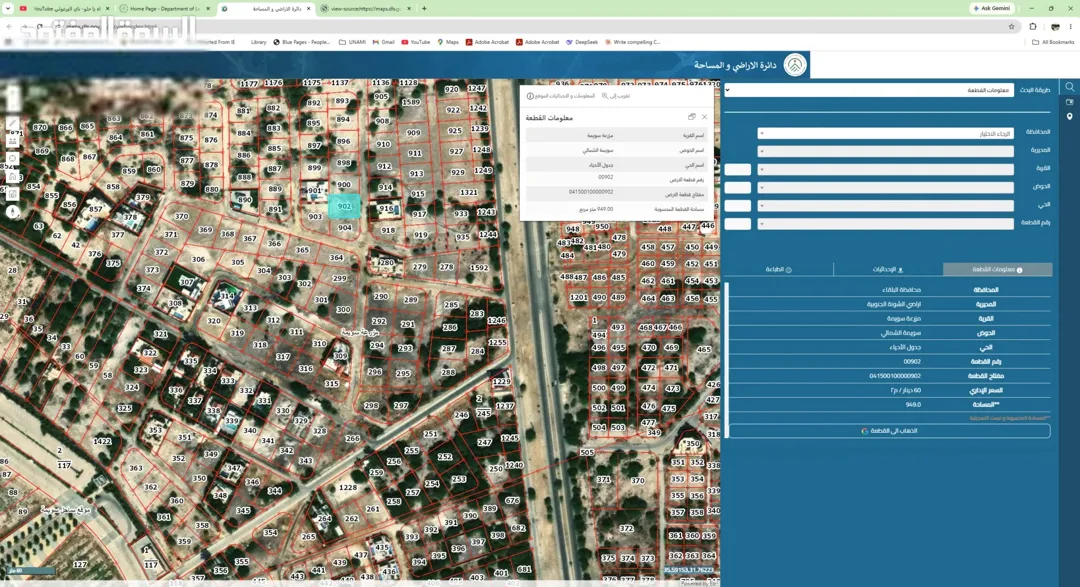
Task: Select the printing tab
Action: 779,269
